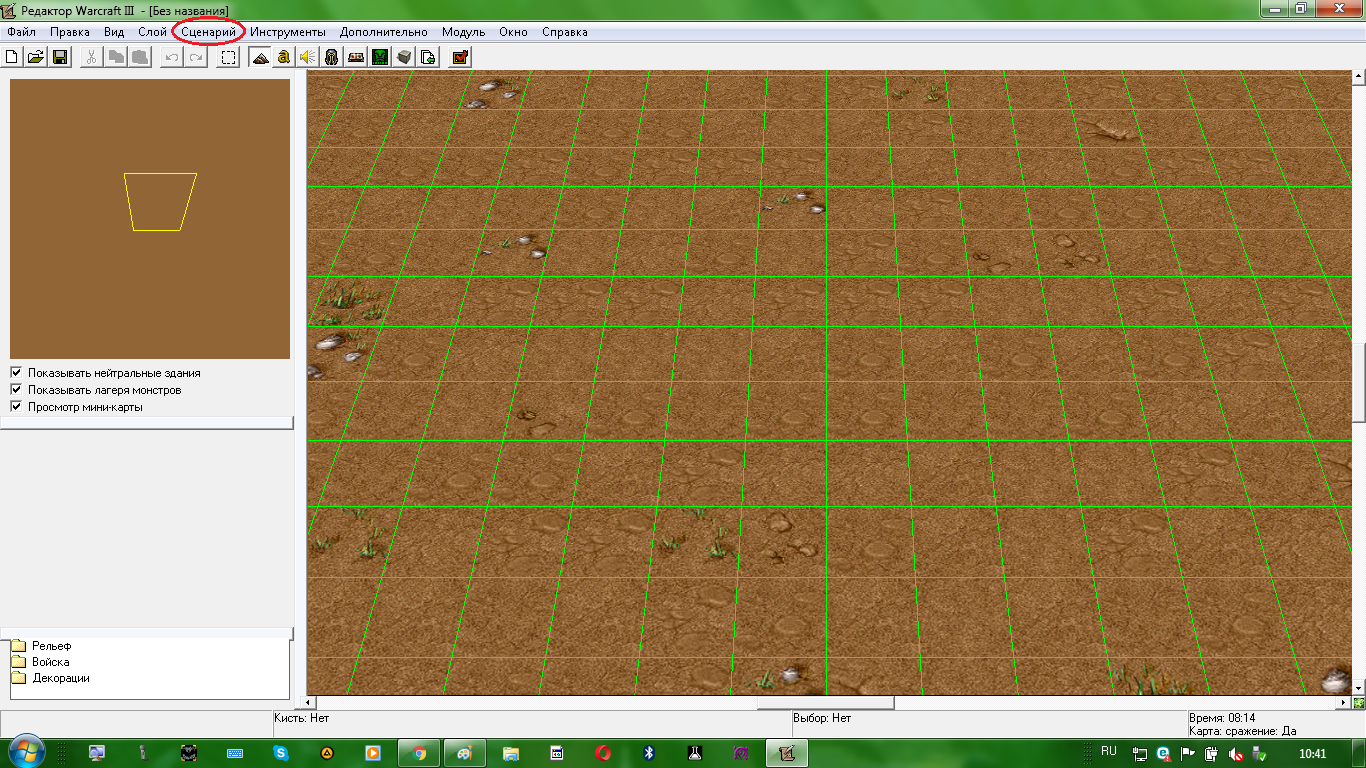This screenshot has width=1366, height=768.
Task: Toggle 'Просмотр мини-карты' checkbox
Action: click(16, 406)
